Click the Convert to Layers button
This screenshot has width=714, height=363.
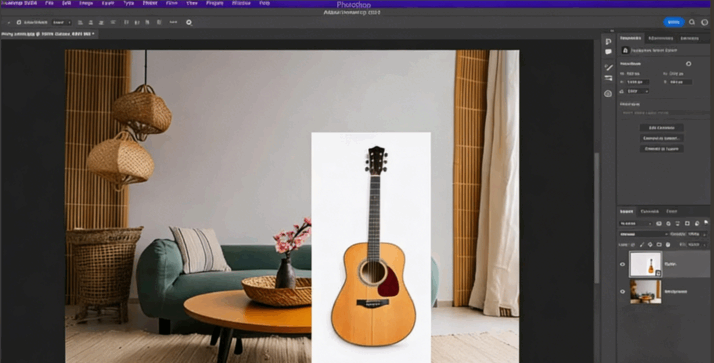click(x=662, y=148)
